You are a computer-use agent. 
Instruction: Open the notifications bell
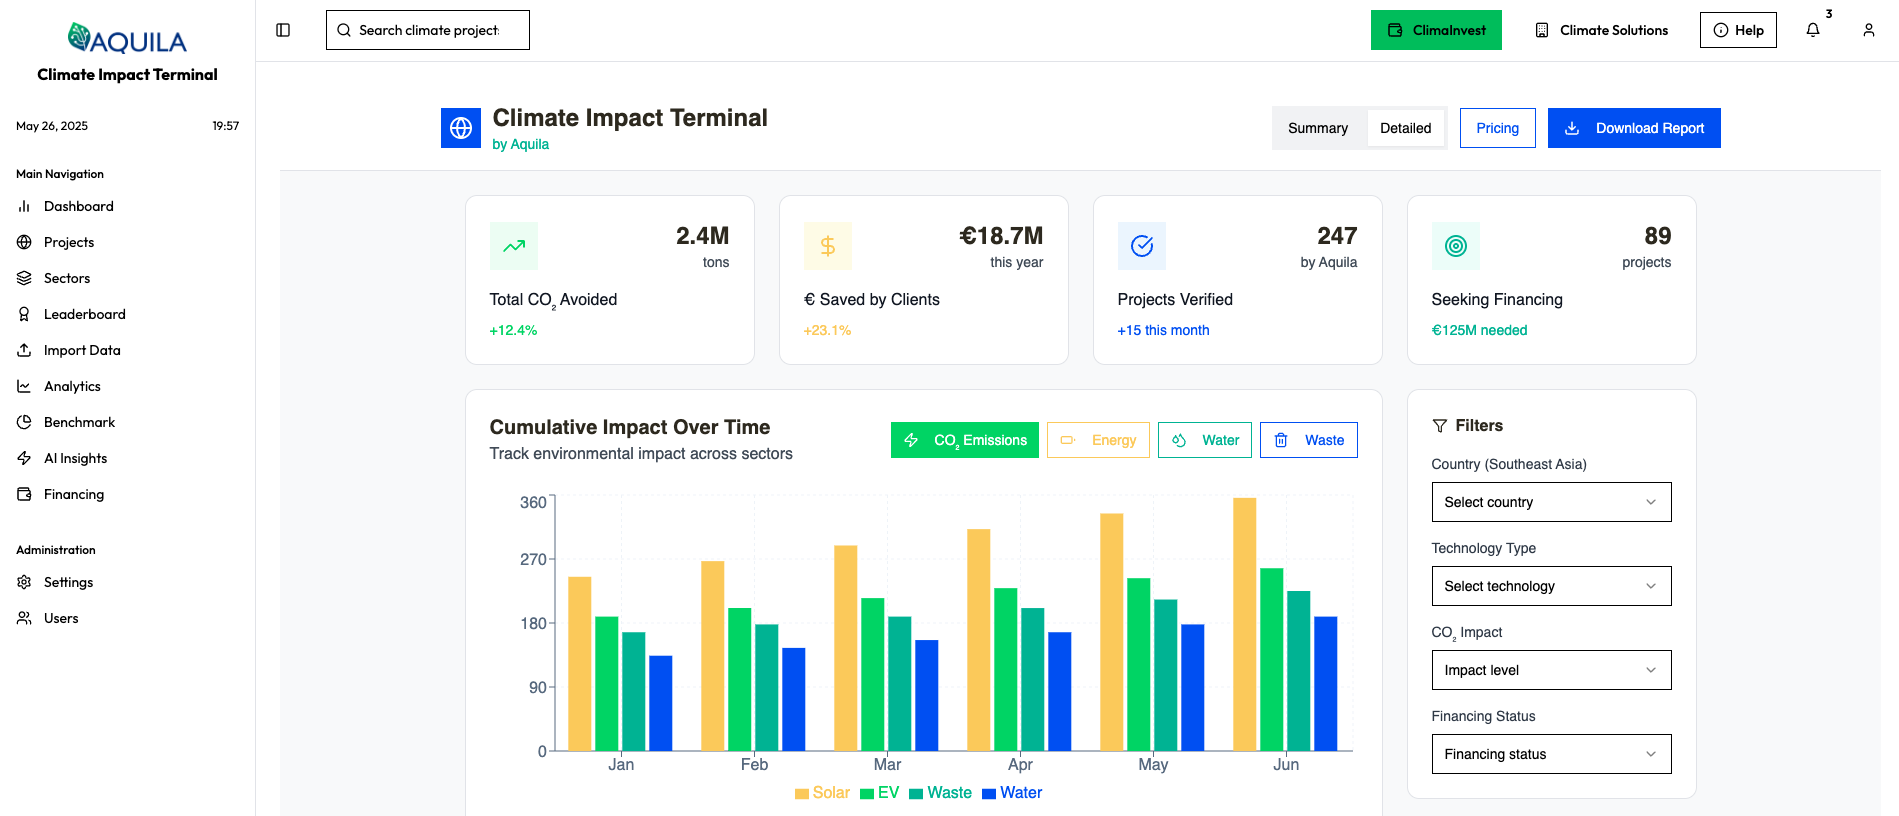[1812, 30]
